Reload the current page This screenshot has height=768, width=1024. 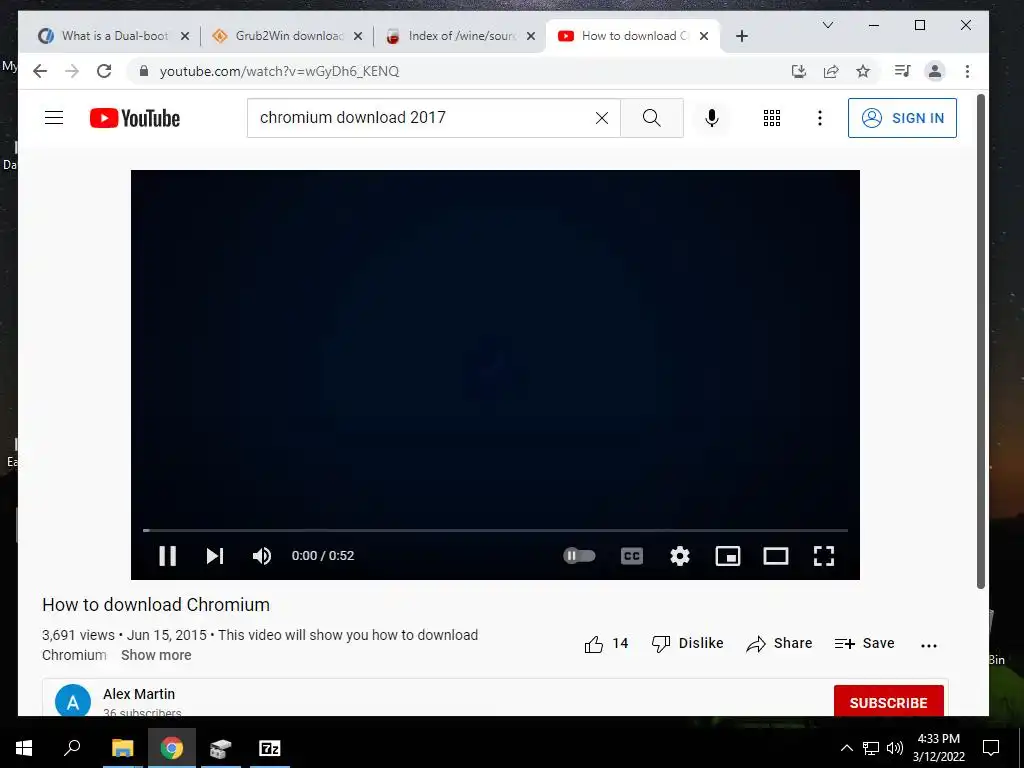[x=104, y=71]
